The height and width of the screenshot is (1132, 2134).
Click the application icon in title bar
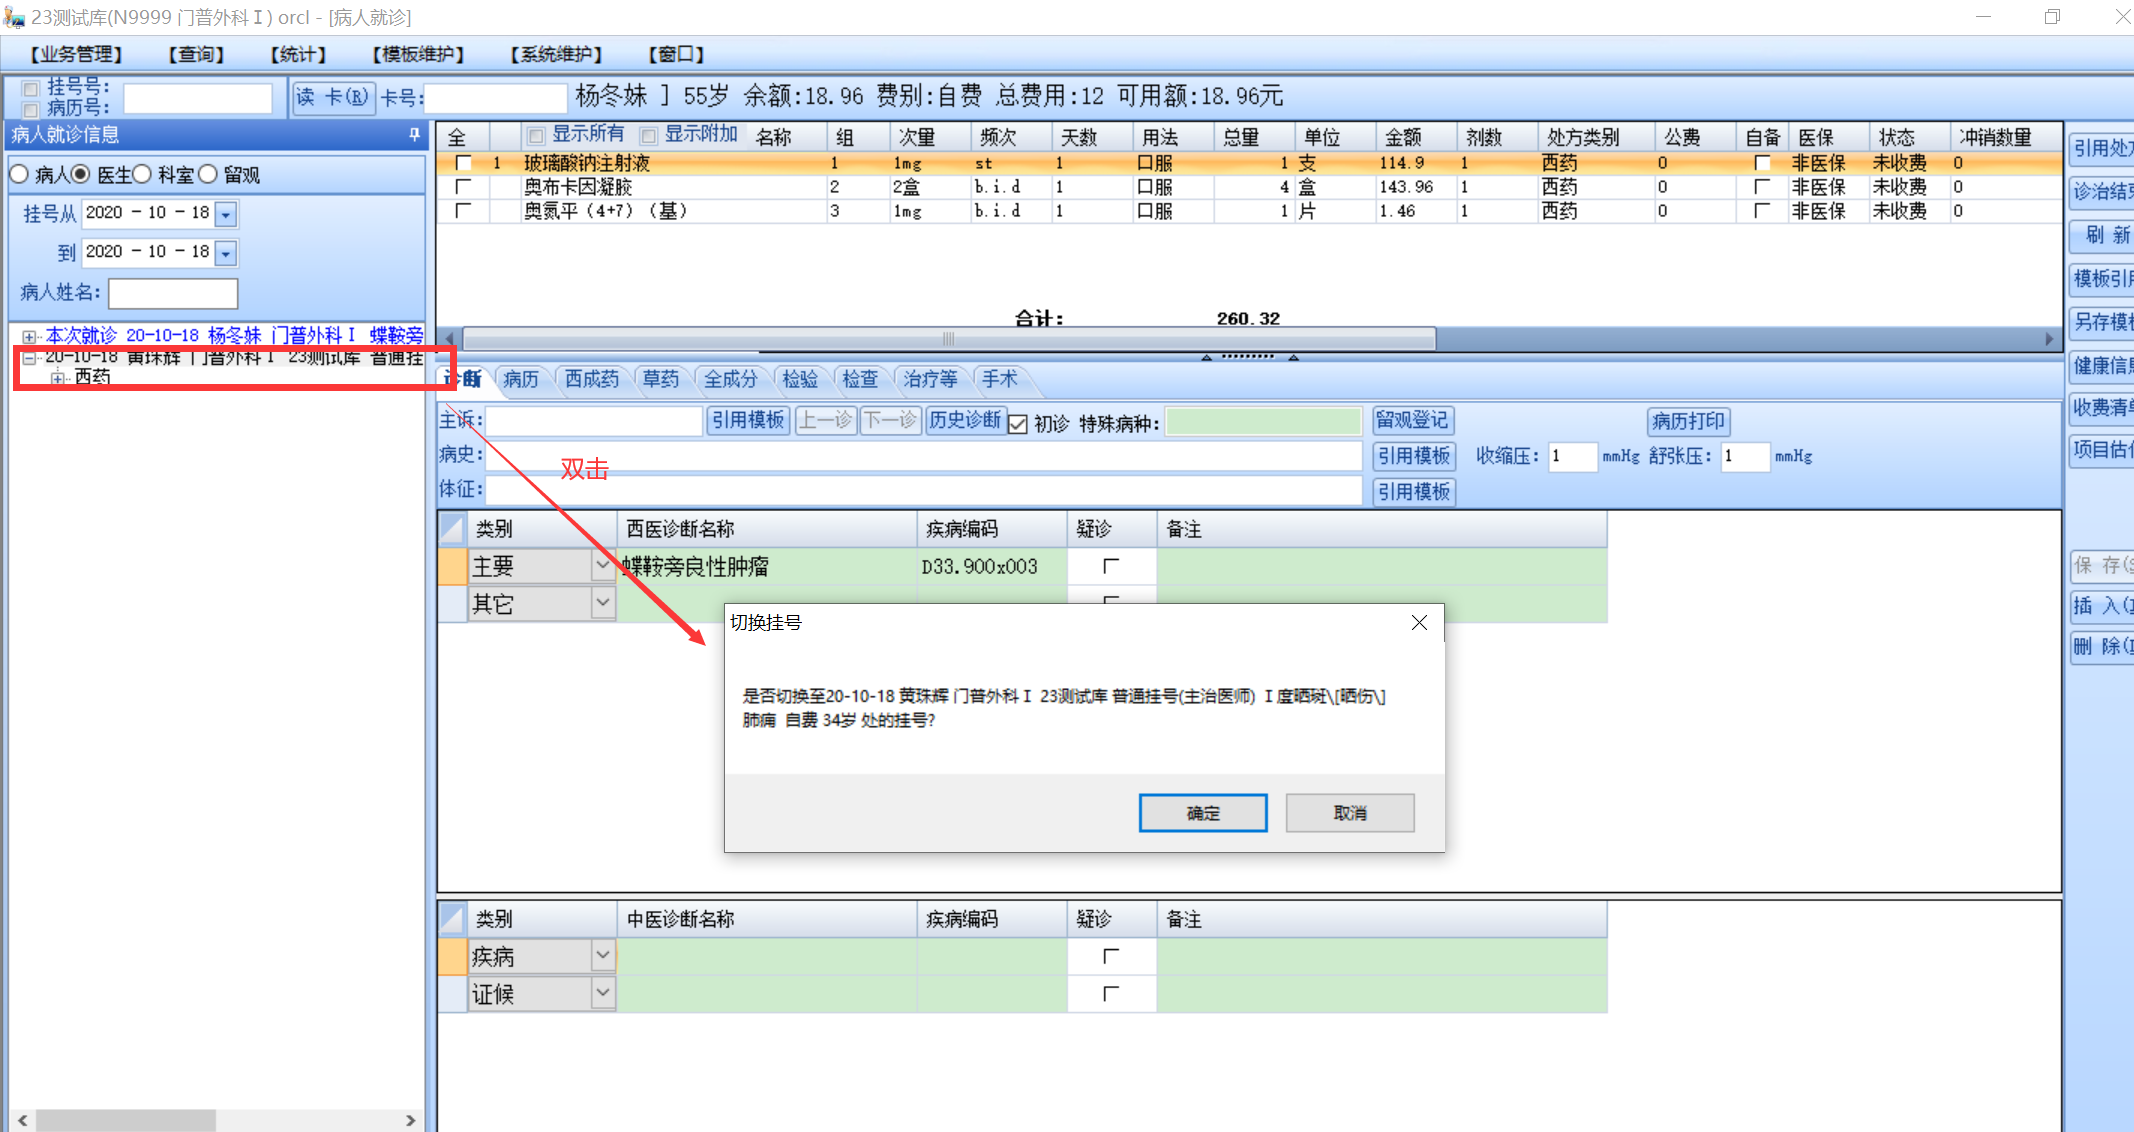[x=13, y=17]
